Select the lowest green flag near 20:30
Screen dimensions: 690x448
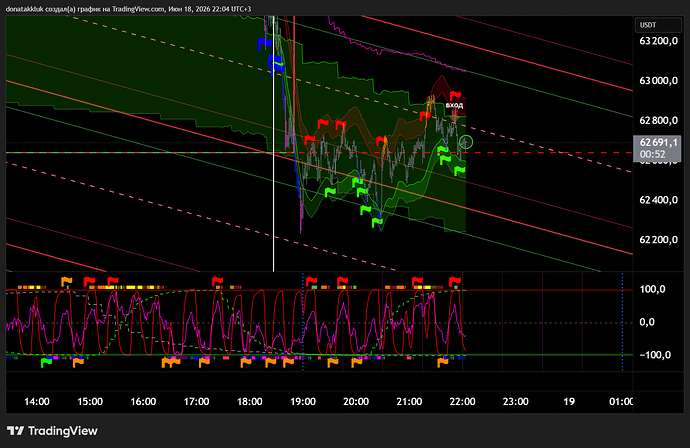click(377, 222)
